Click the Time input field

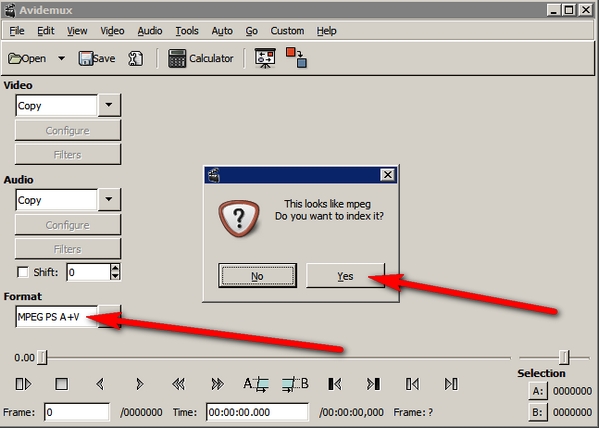point(257,412)
